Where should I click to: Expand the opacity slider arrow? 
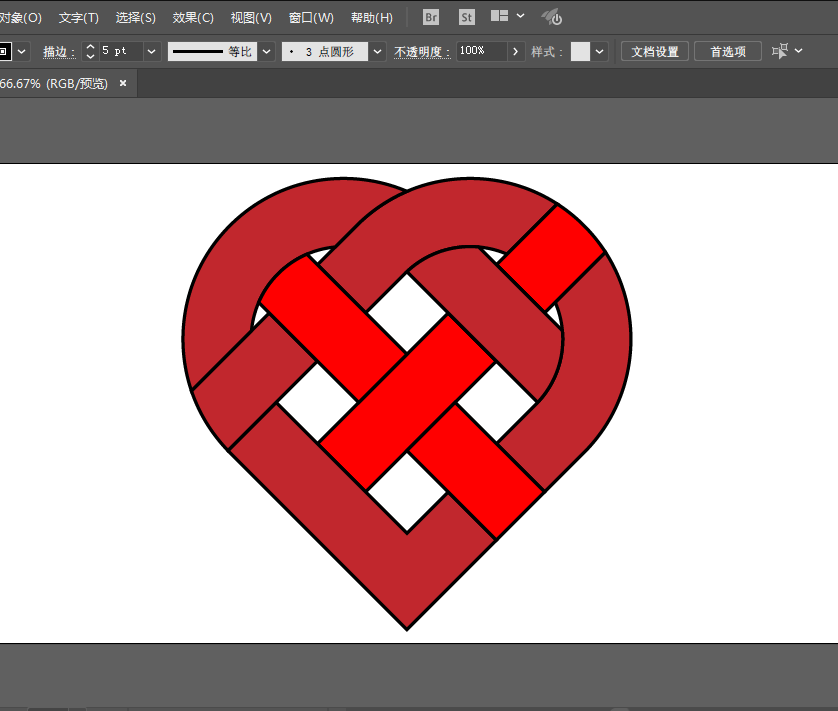pyautogui.click(x=516, y=51)
